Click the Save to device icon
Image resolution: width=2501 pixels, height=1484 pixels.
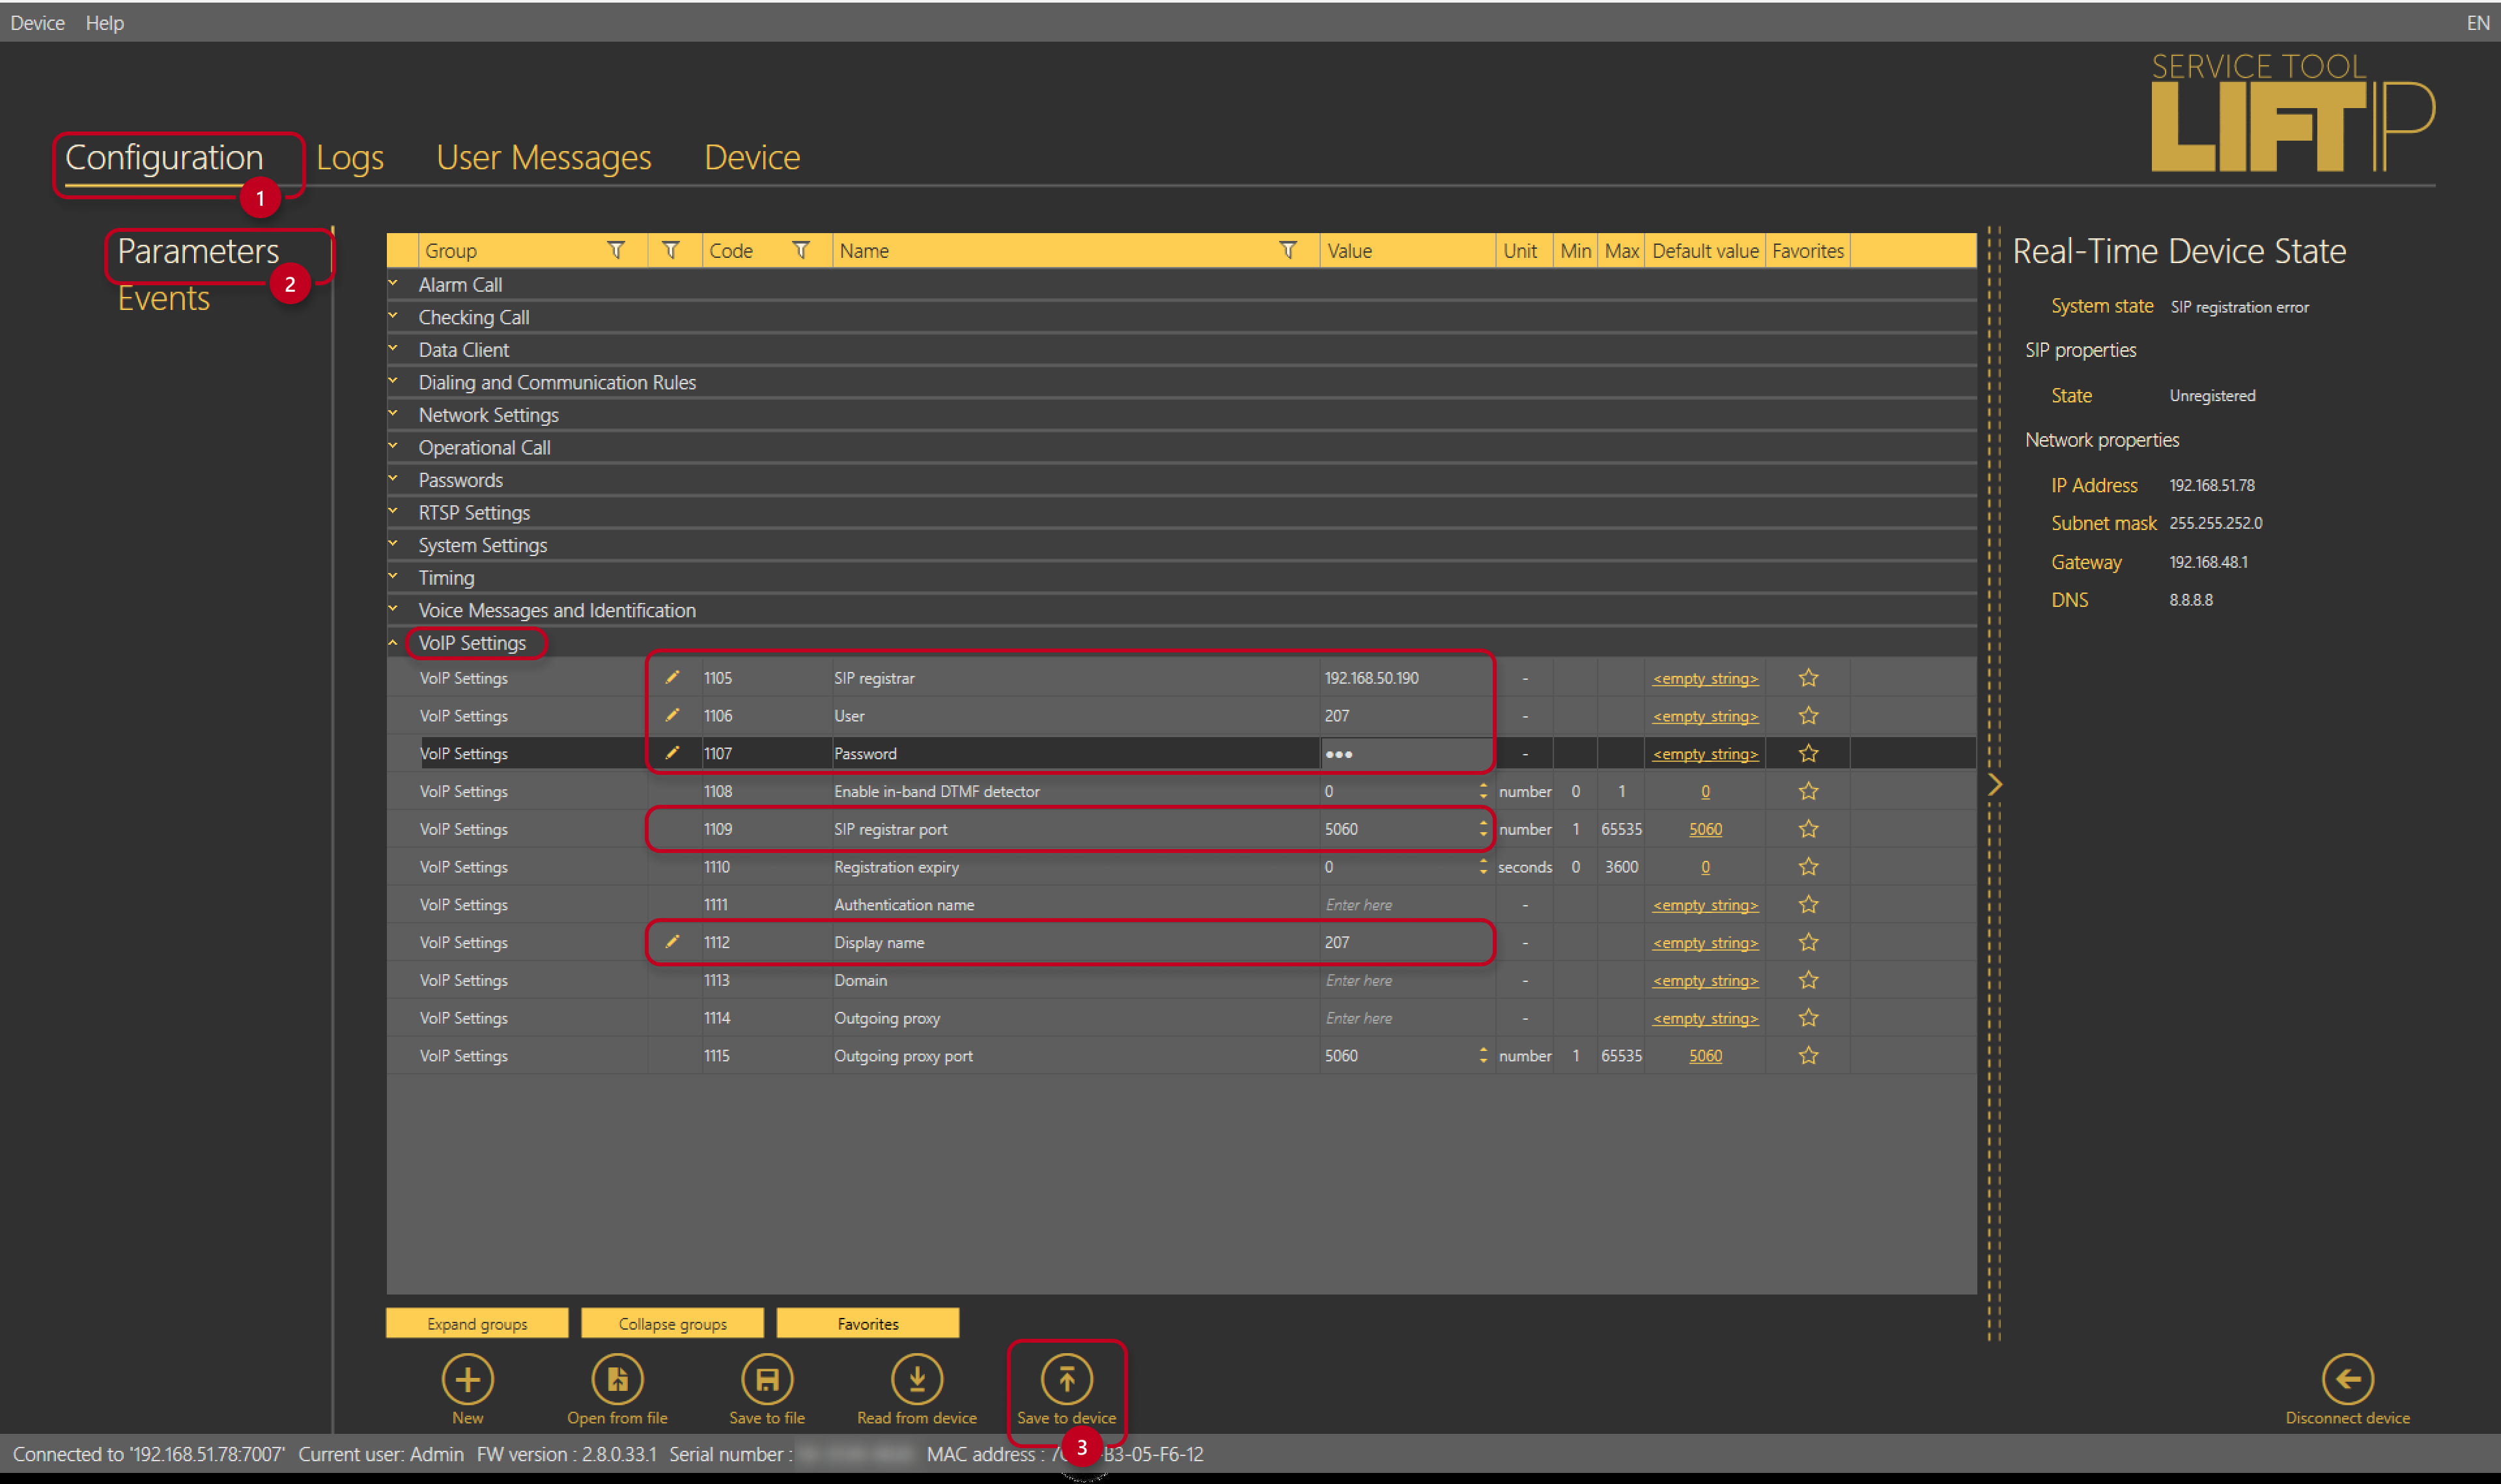[x=1067, y=1379]
